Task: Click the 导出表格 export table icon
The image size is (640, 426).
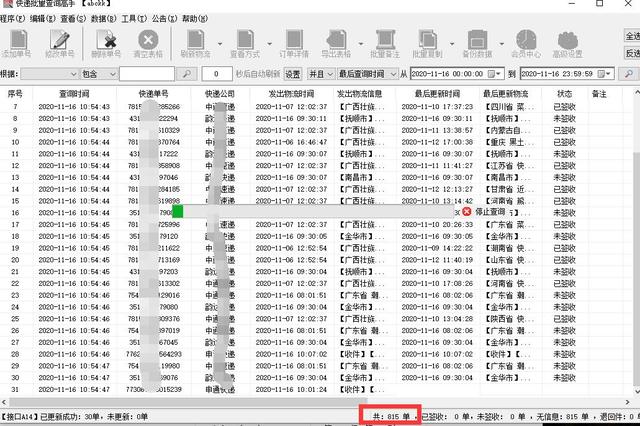Action: [x=336, y=40]
